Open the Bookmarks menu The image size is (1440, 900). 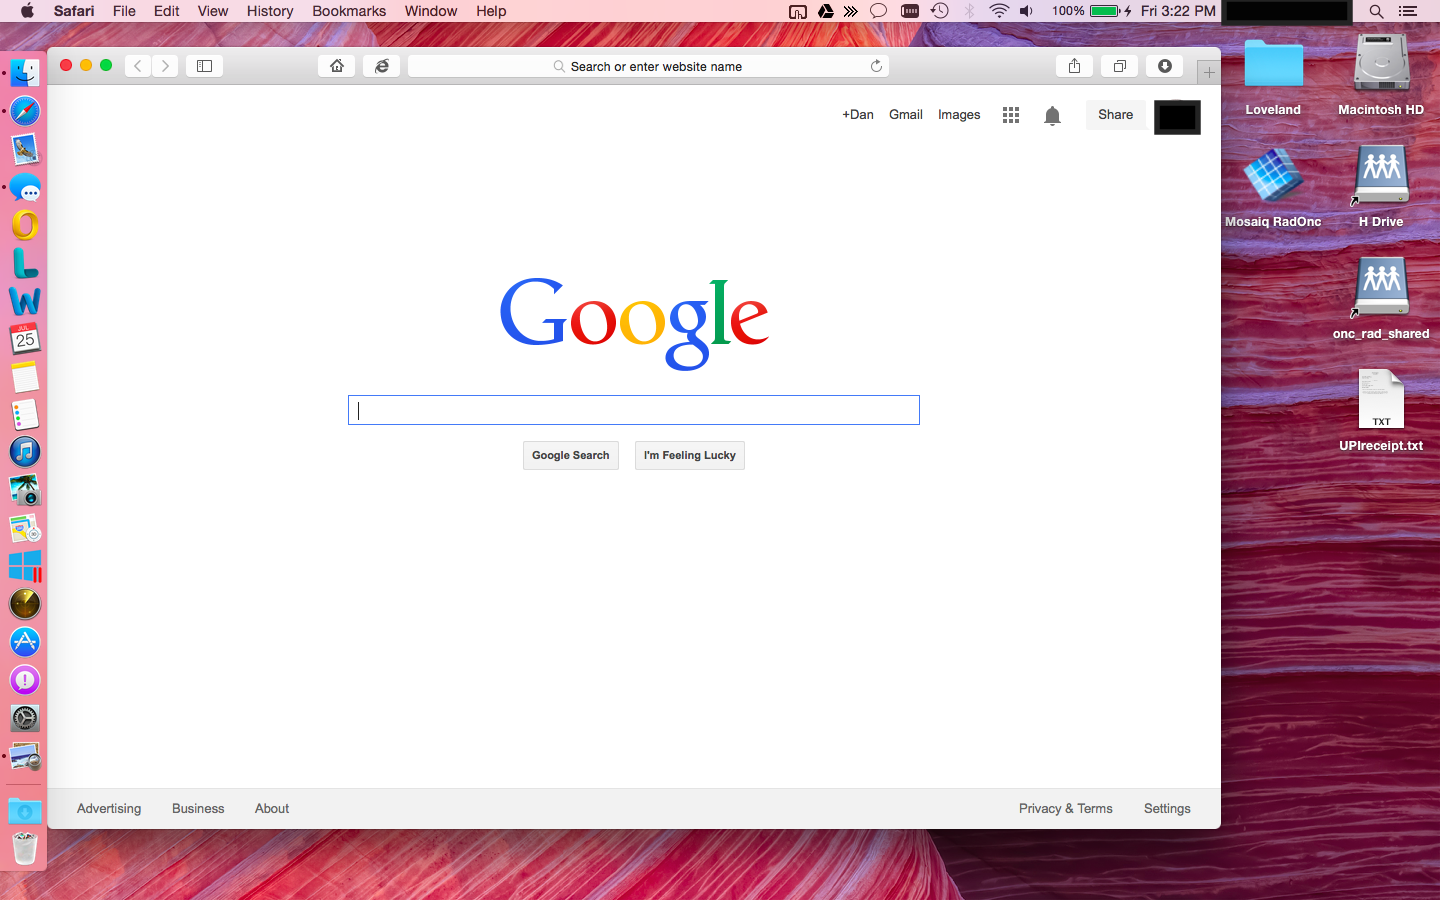(349, 11)
